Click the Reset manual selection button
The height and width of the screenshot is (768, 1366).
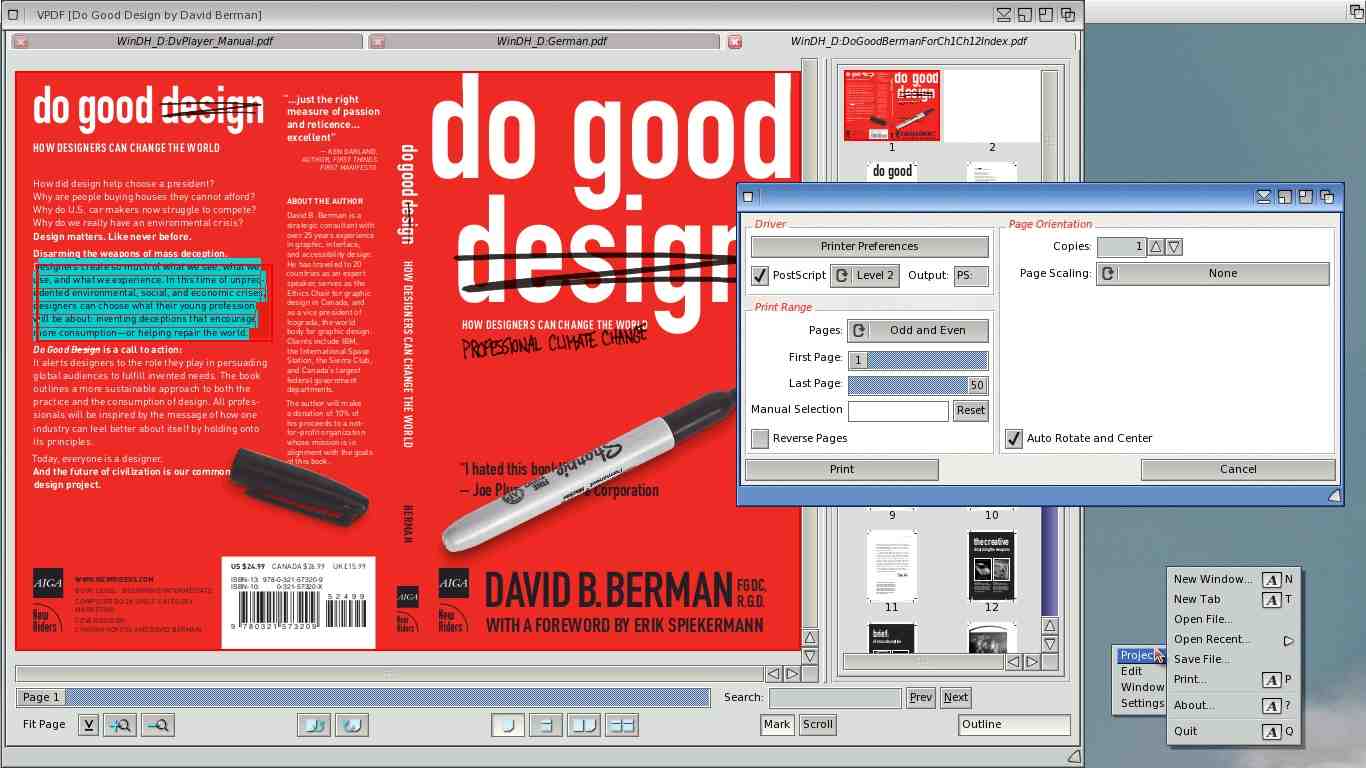pyautogui.click(x=970, y=410)
